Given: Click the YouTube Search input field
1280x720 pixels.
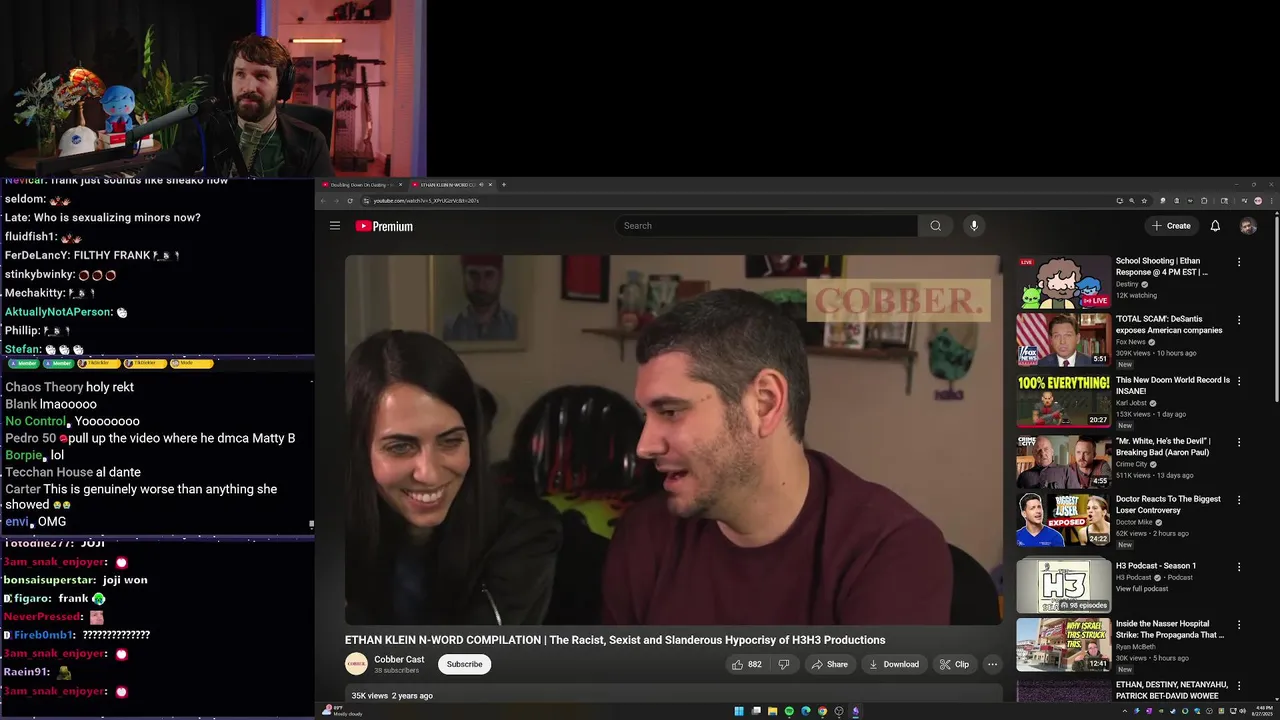Looking at the screenshot, I should point(767,226).
